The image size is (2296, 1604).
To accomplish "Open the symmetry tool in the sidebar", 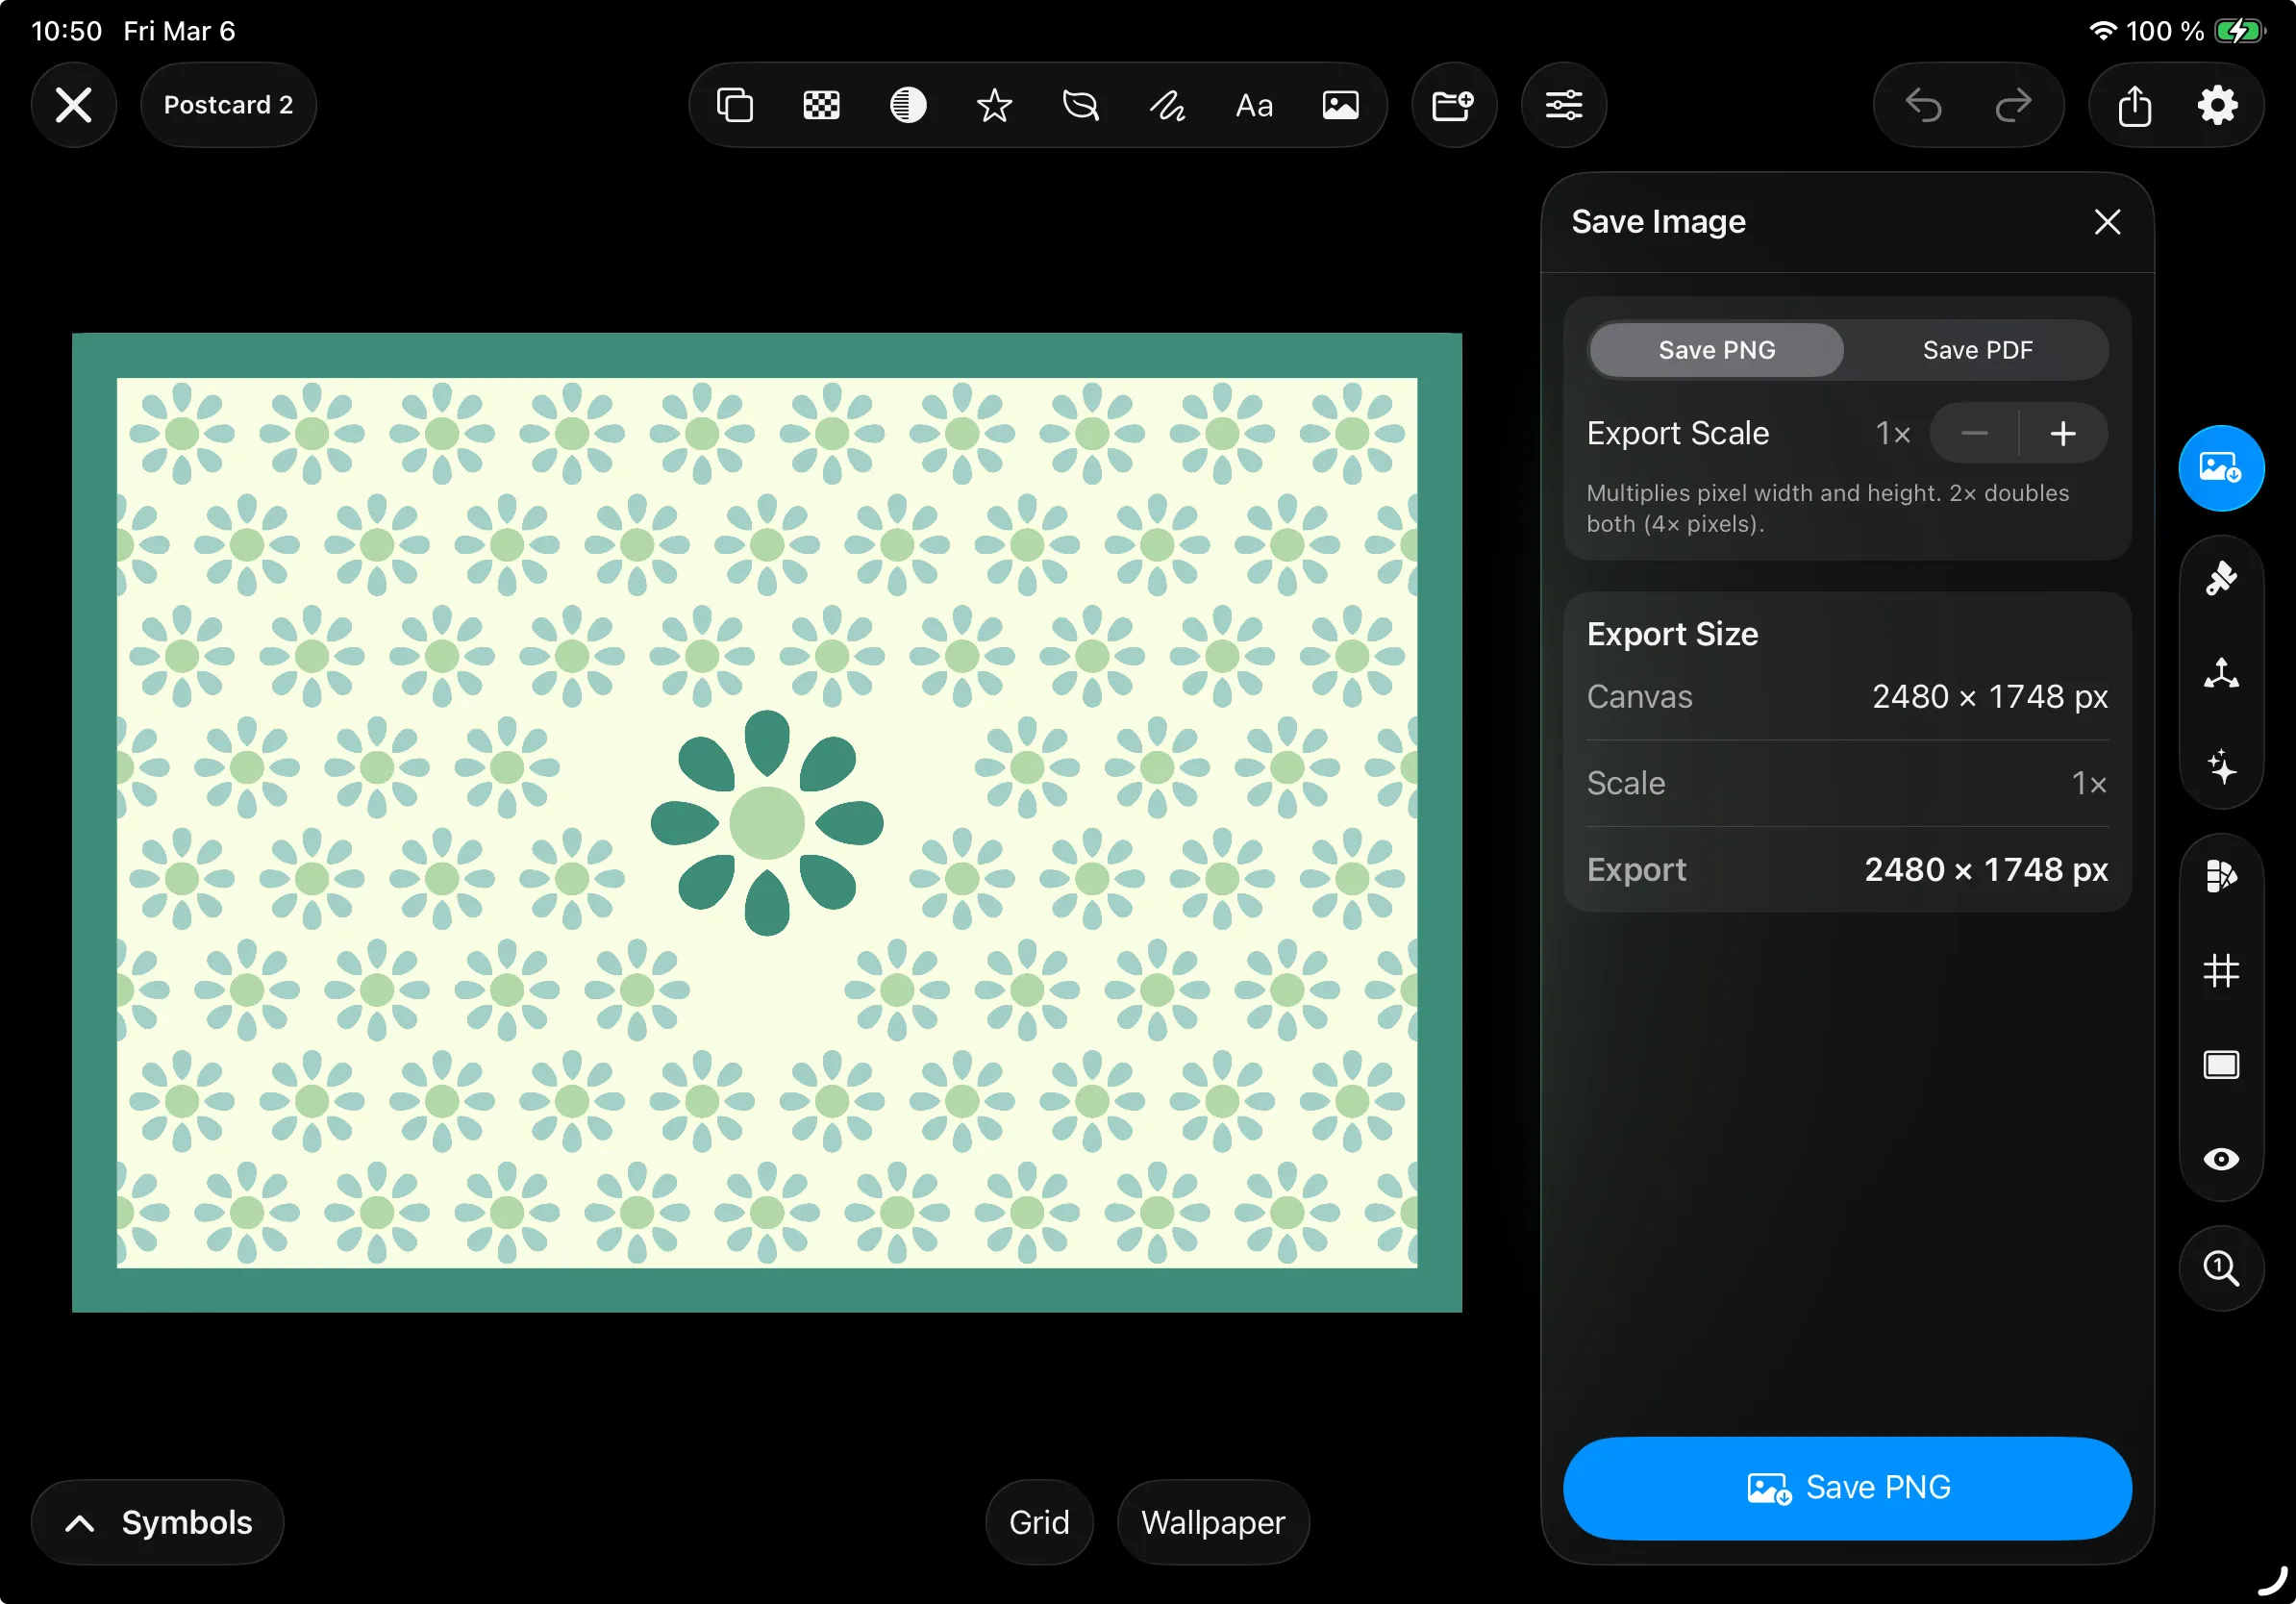I will tap(2221, 672).
